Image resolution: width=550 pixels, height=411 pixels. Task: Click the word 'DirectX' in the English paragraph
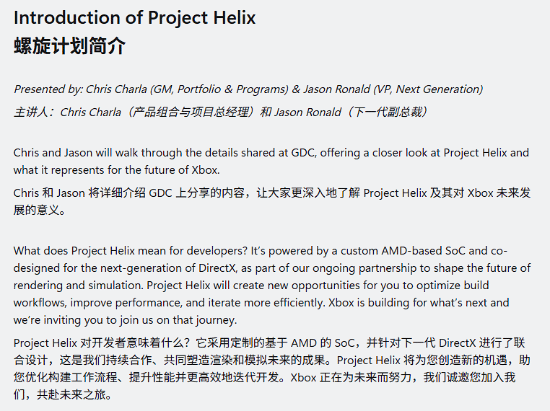(217, 268)
